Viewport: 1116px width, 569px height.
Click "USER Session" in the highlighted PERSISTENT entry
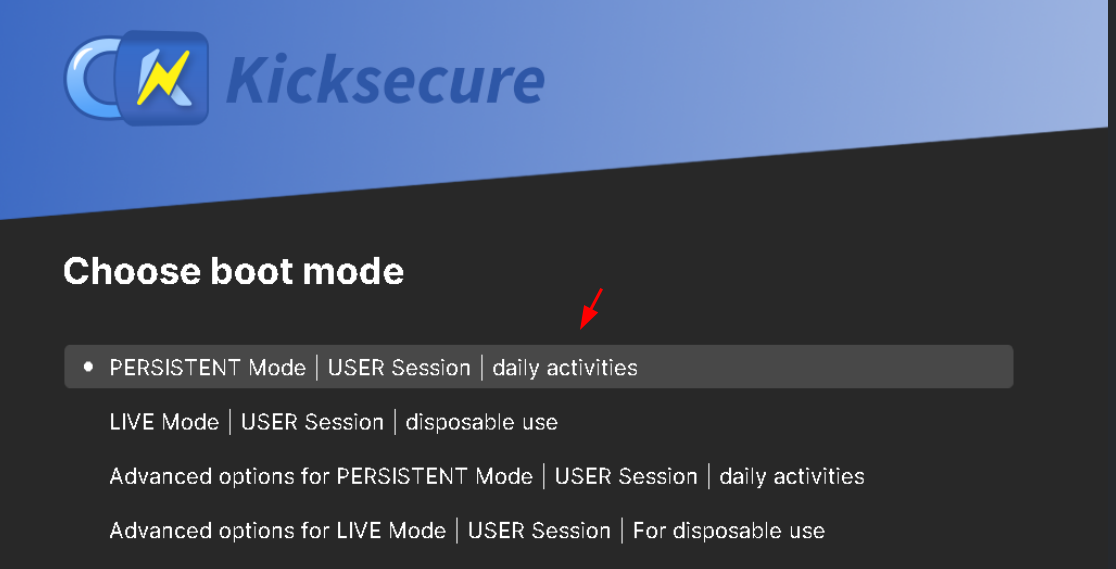(x=399, y=368)
